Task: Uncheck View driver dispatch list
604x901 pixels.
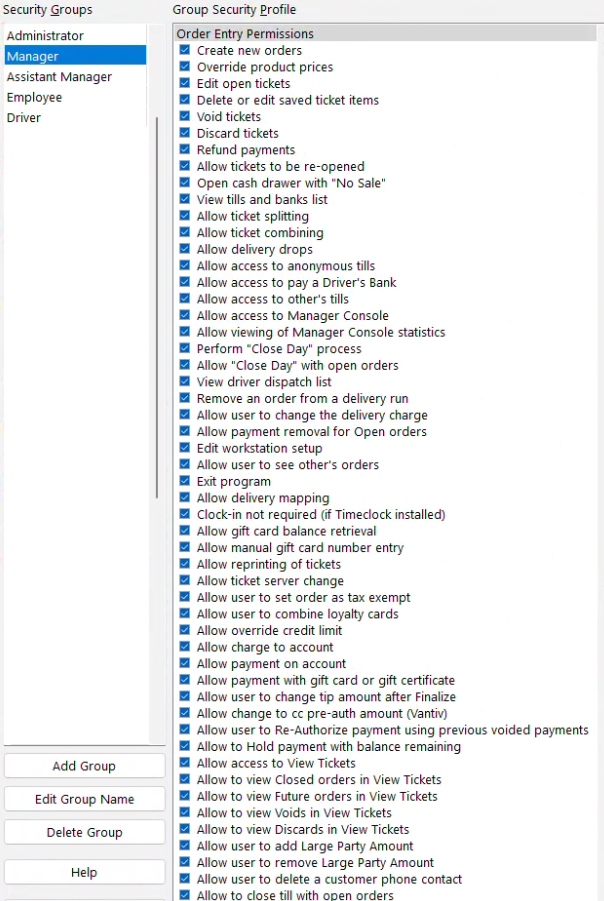Action: point(184,382)
